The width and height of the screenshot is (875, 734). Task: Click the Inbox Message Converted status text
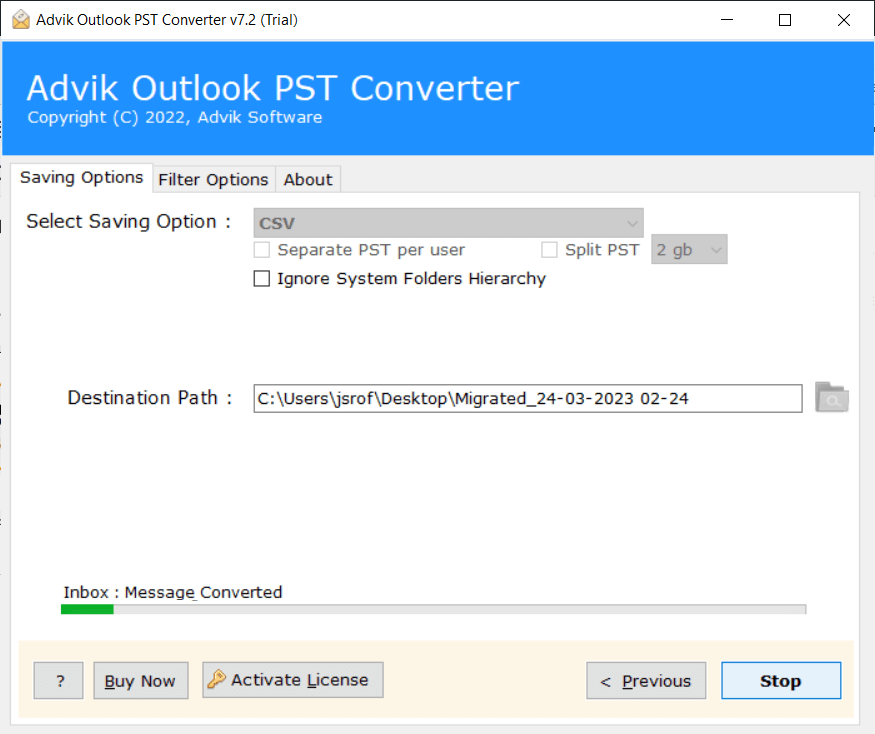click(x=172, y=592)
